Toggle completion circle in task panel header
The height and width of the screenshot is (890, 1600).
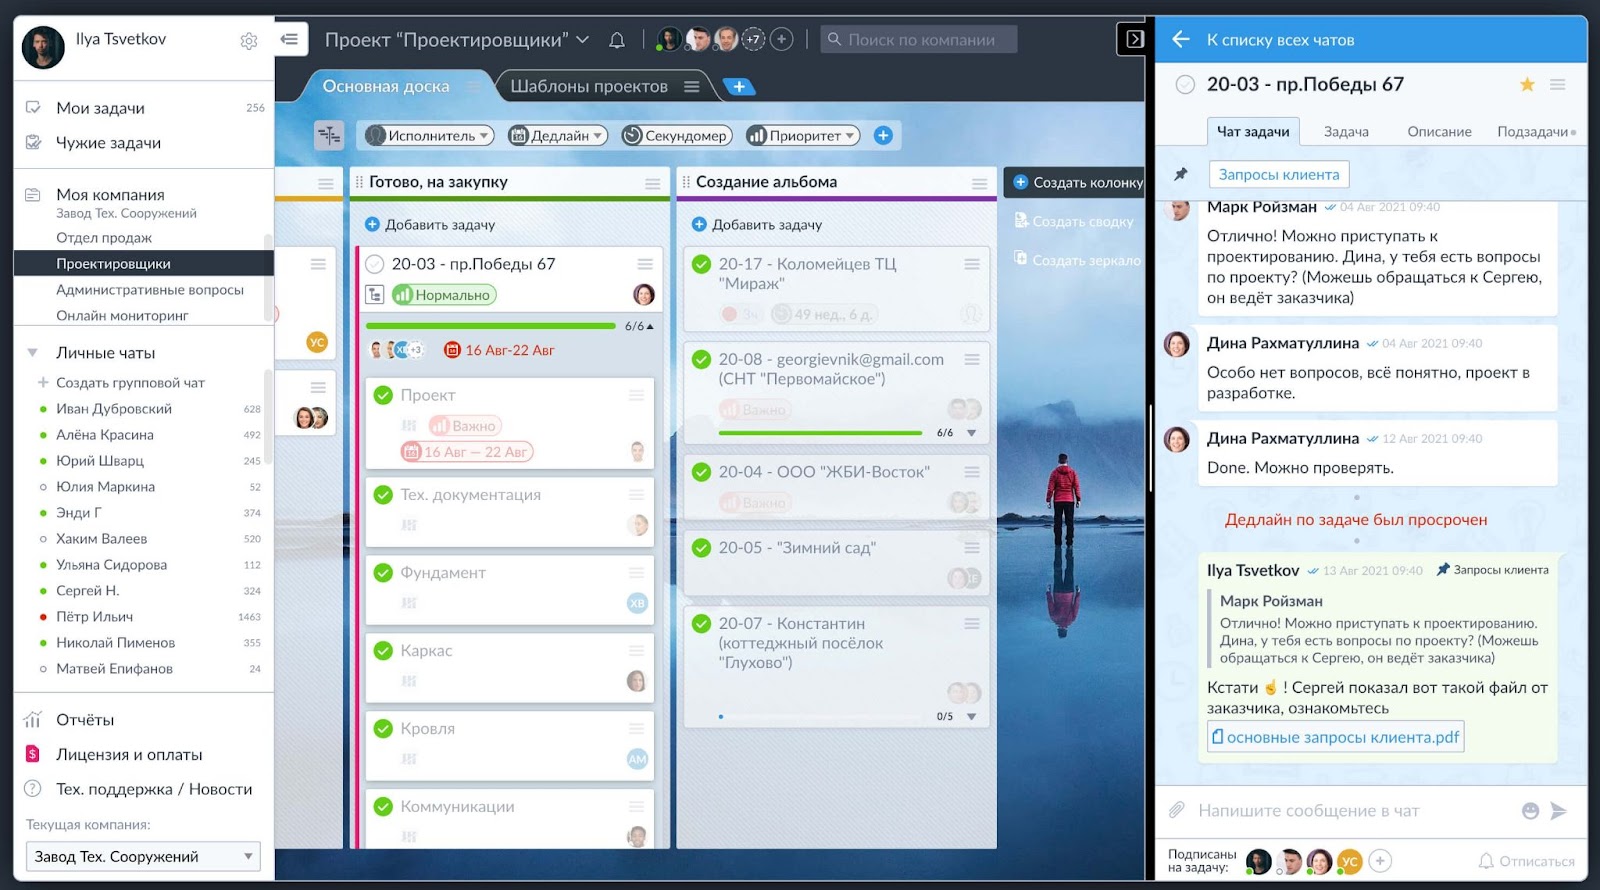(1185, 85)
